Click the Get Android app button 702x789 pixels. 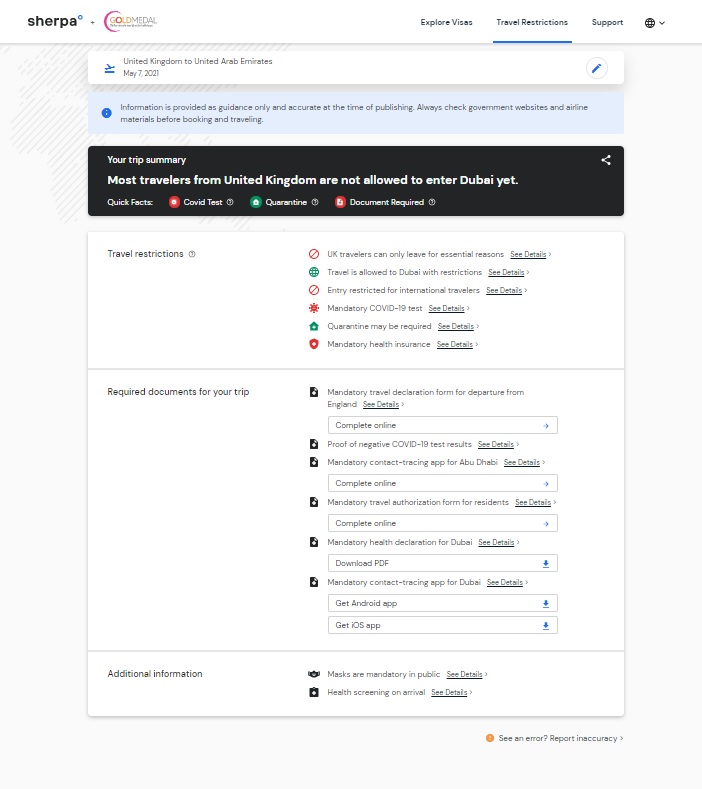tap(442, 603)
